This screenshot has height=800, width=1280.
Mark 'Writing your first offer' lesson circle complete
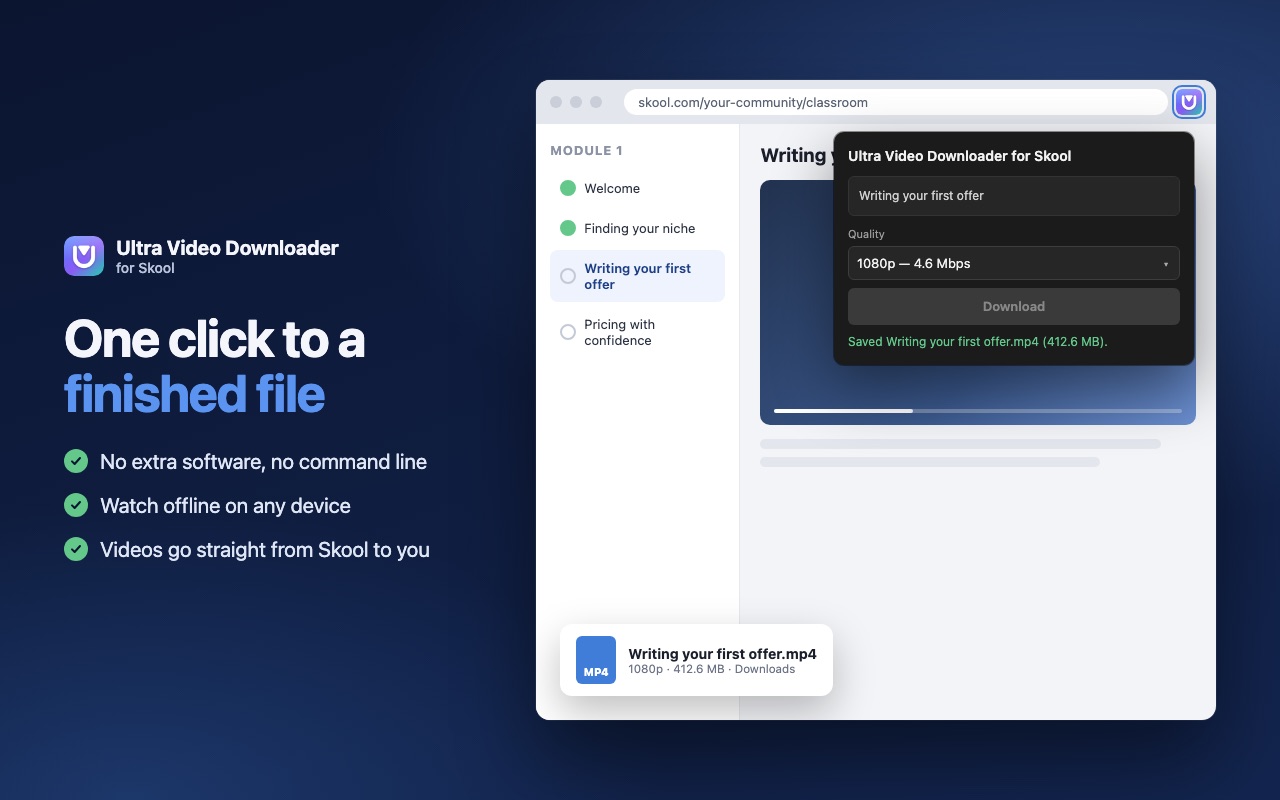pyautogui.click(x=568, y=276)
